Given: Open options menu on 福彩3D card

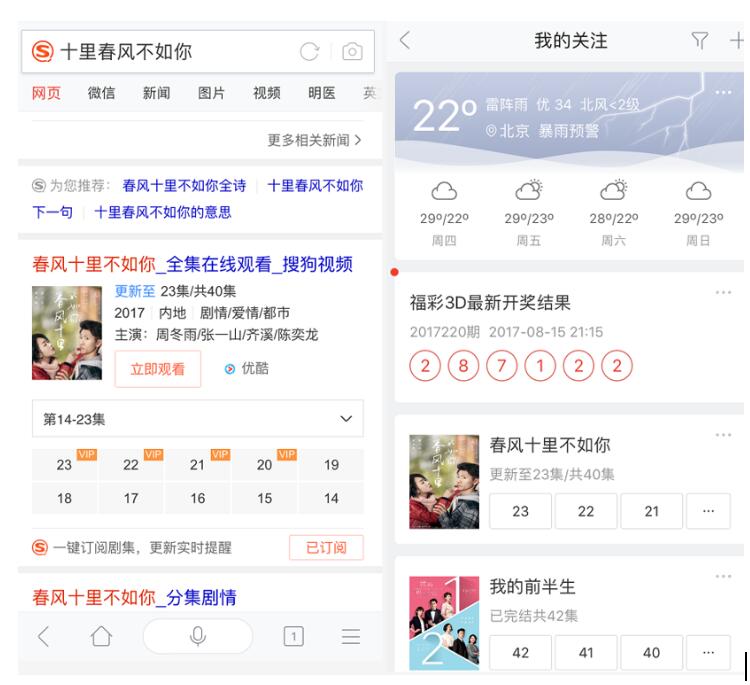Looking at the screenshot, I should (723, 292).
